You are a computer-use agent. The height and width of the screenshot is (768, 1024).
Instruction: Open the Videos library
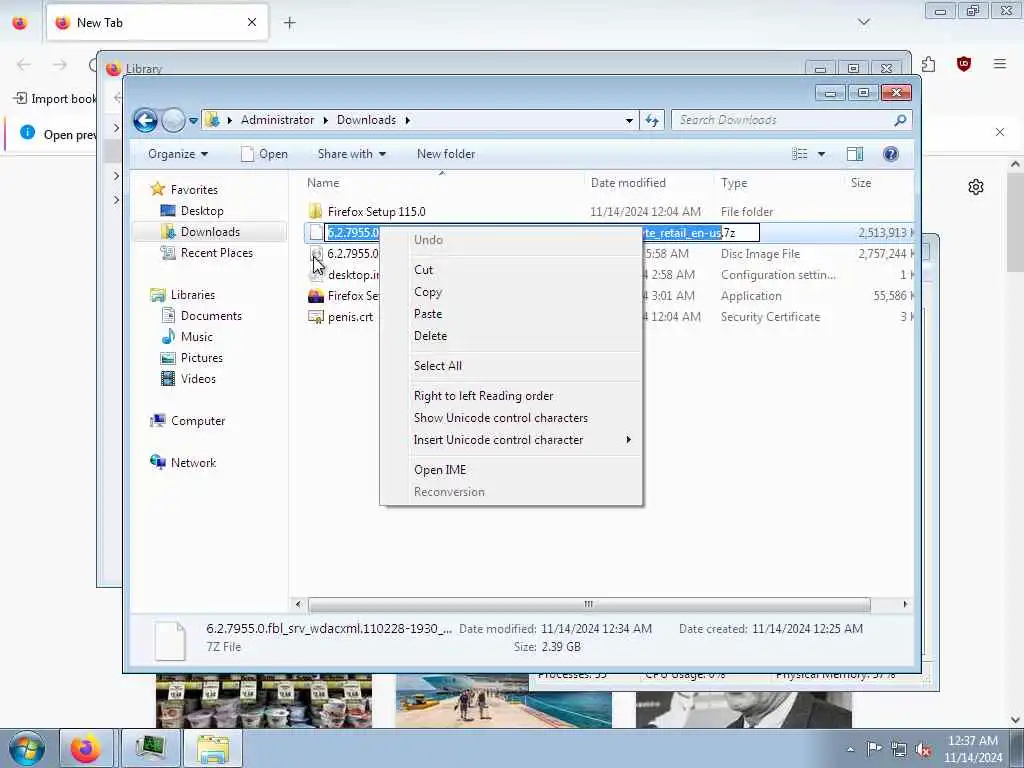pos(198,379)
